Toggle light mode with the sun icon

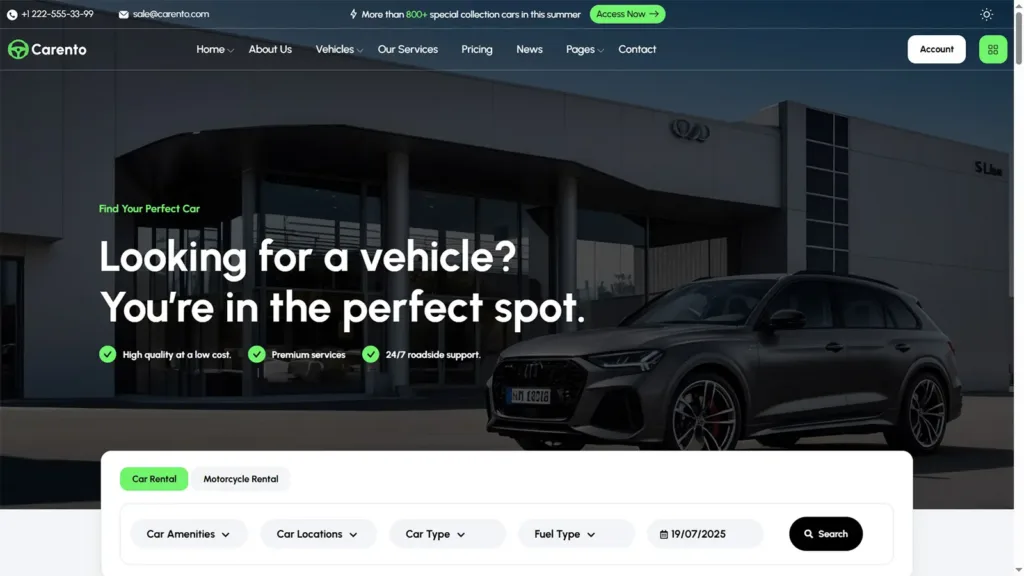click(986, 14)
